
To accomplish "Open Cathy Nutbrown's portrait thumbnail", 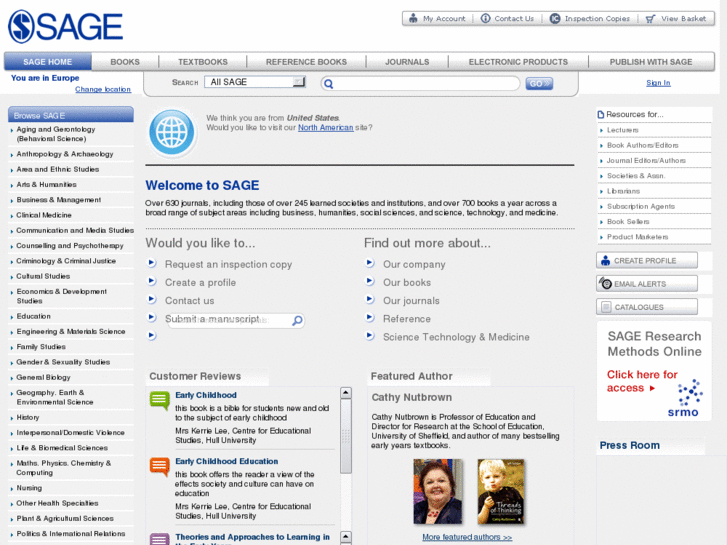I will point(437,492).
